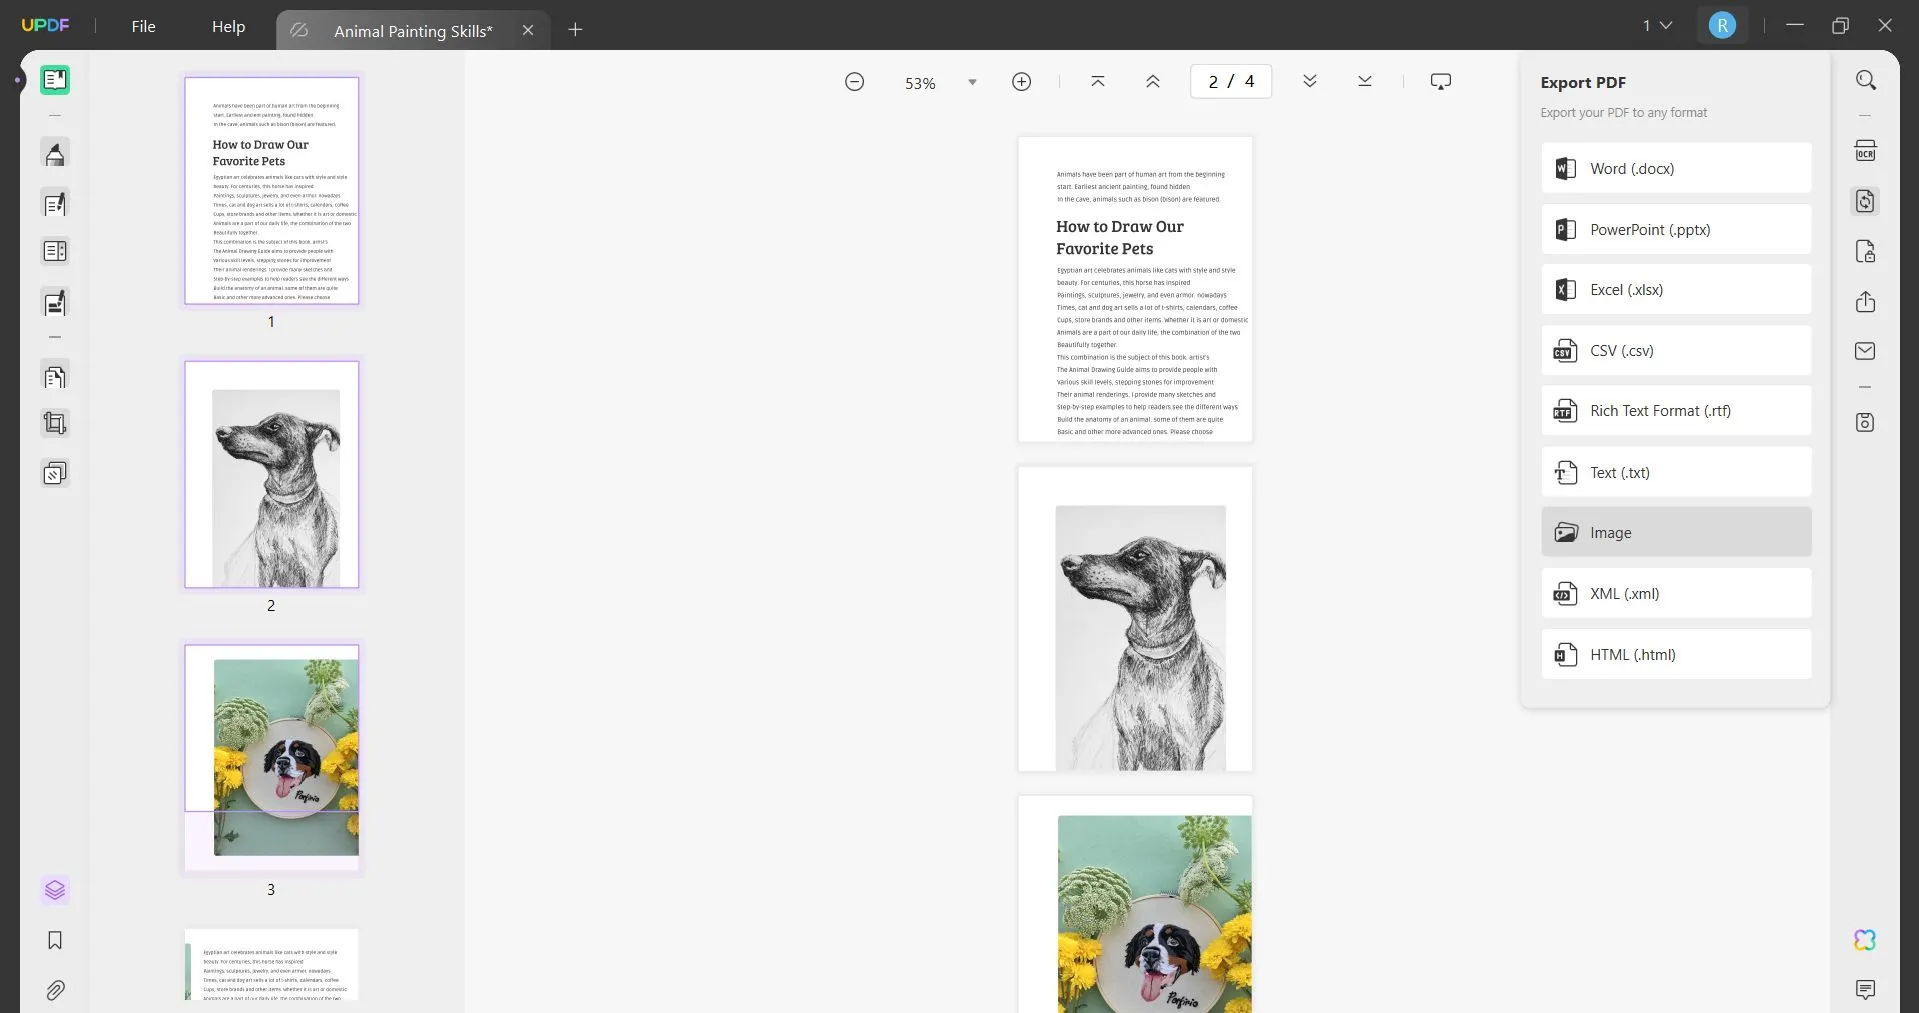Open the Protect PDF lock icon
This screenshot has width=1919, height=1013.
(1866, 251)
